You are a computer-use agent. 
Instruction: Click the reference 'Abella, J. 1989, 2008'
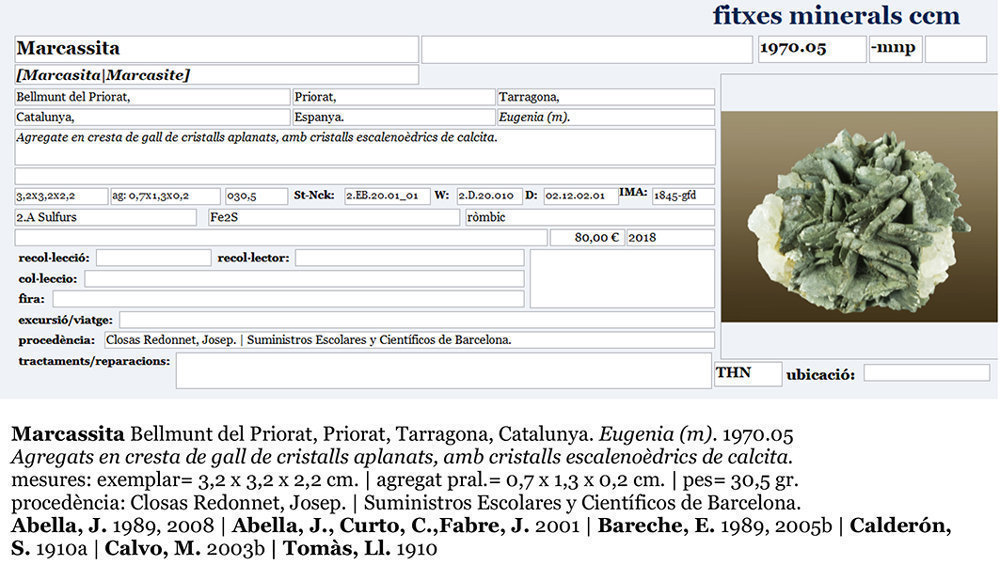113,525
